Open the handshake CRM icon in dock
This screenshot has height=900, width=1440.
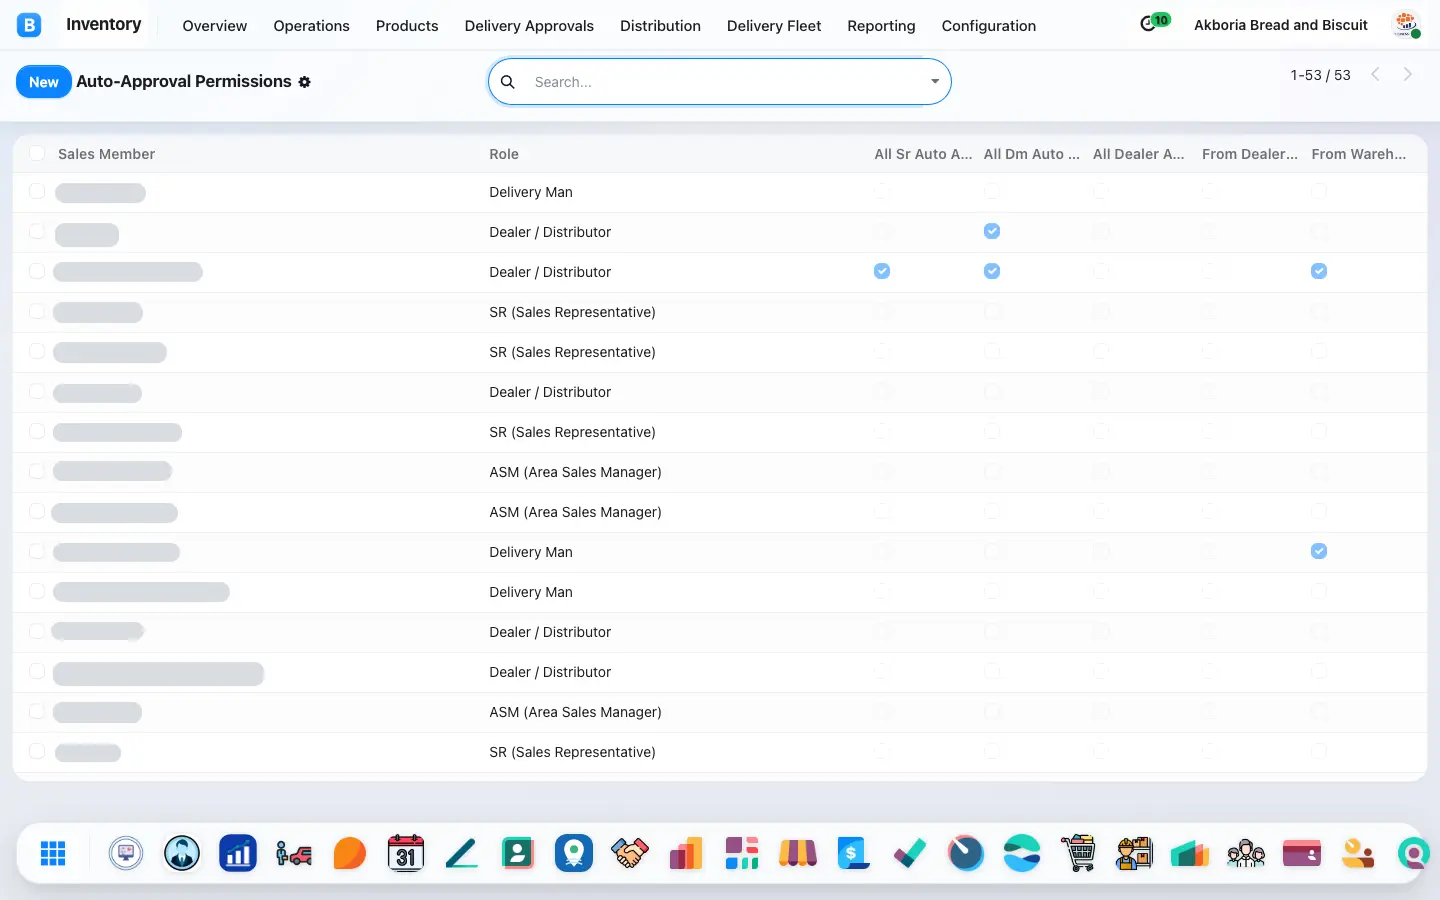(x=630, y=853)
